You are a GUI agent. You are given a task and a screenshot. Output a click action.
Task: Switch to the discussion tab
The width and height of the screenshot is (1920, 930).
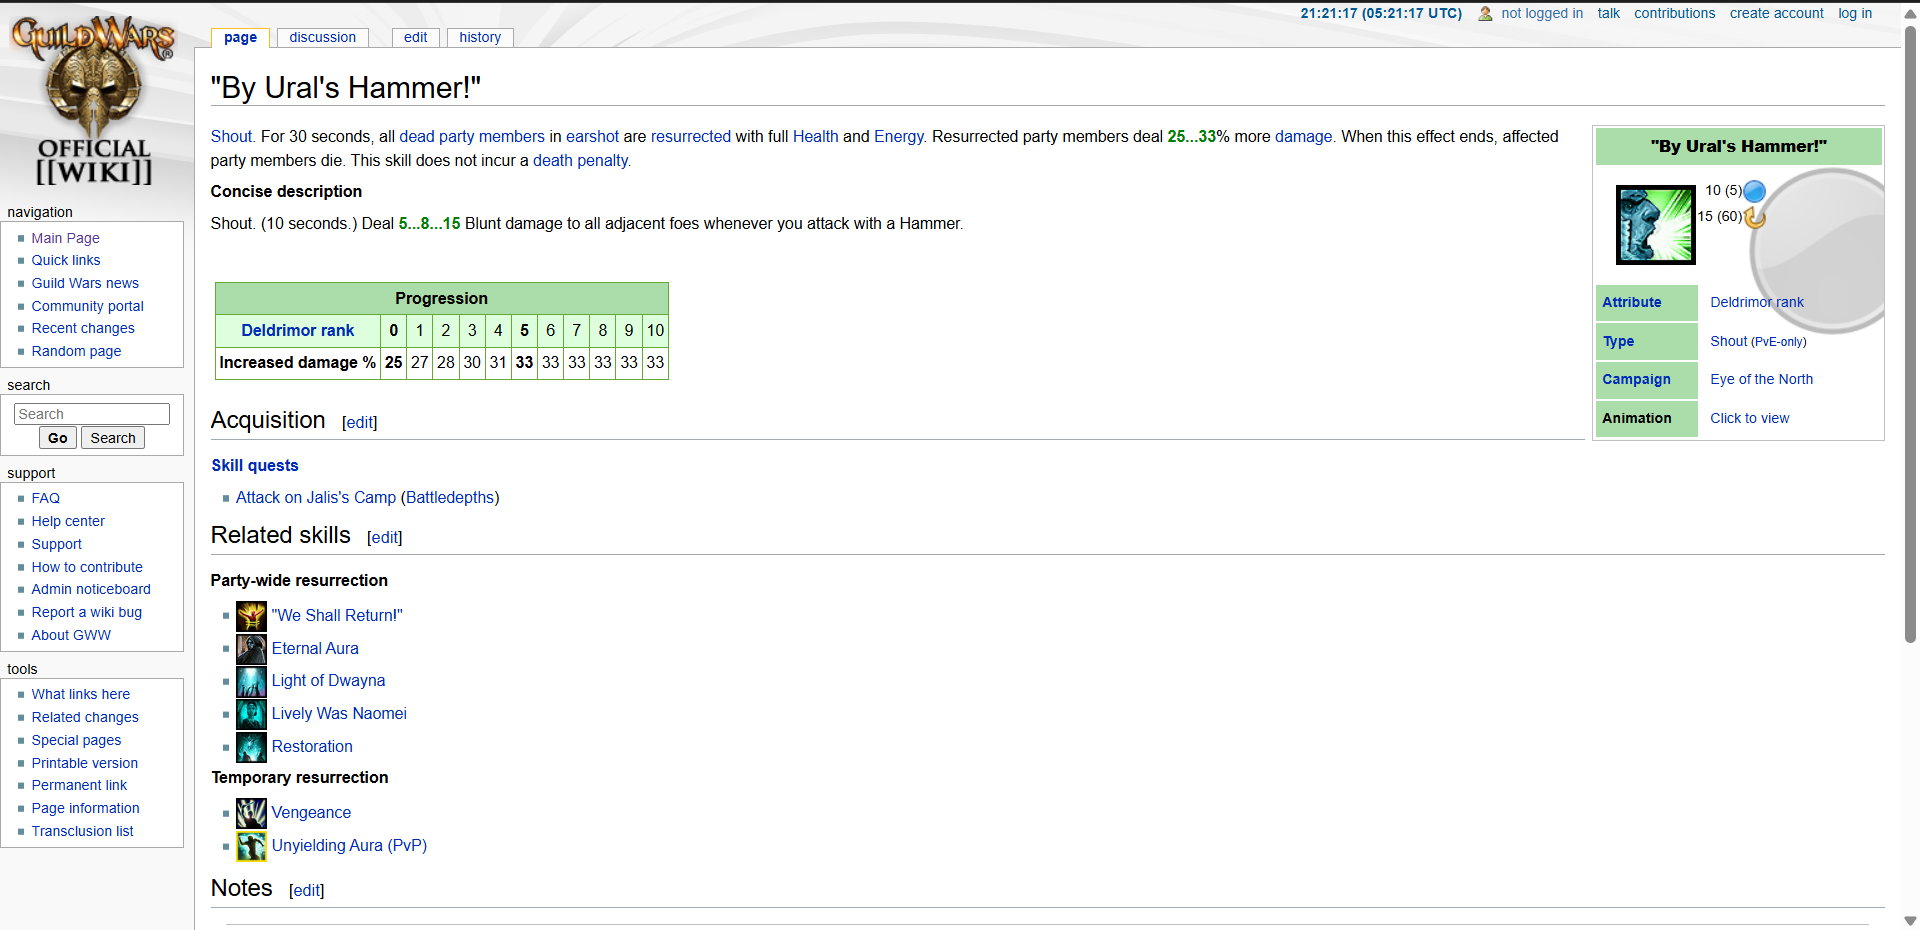(x=322, y=37)
